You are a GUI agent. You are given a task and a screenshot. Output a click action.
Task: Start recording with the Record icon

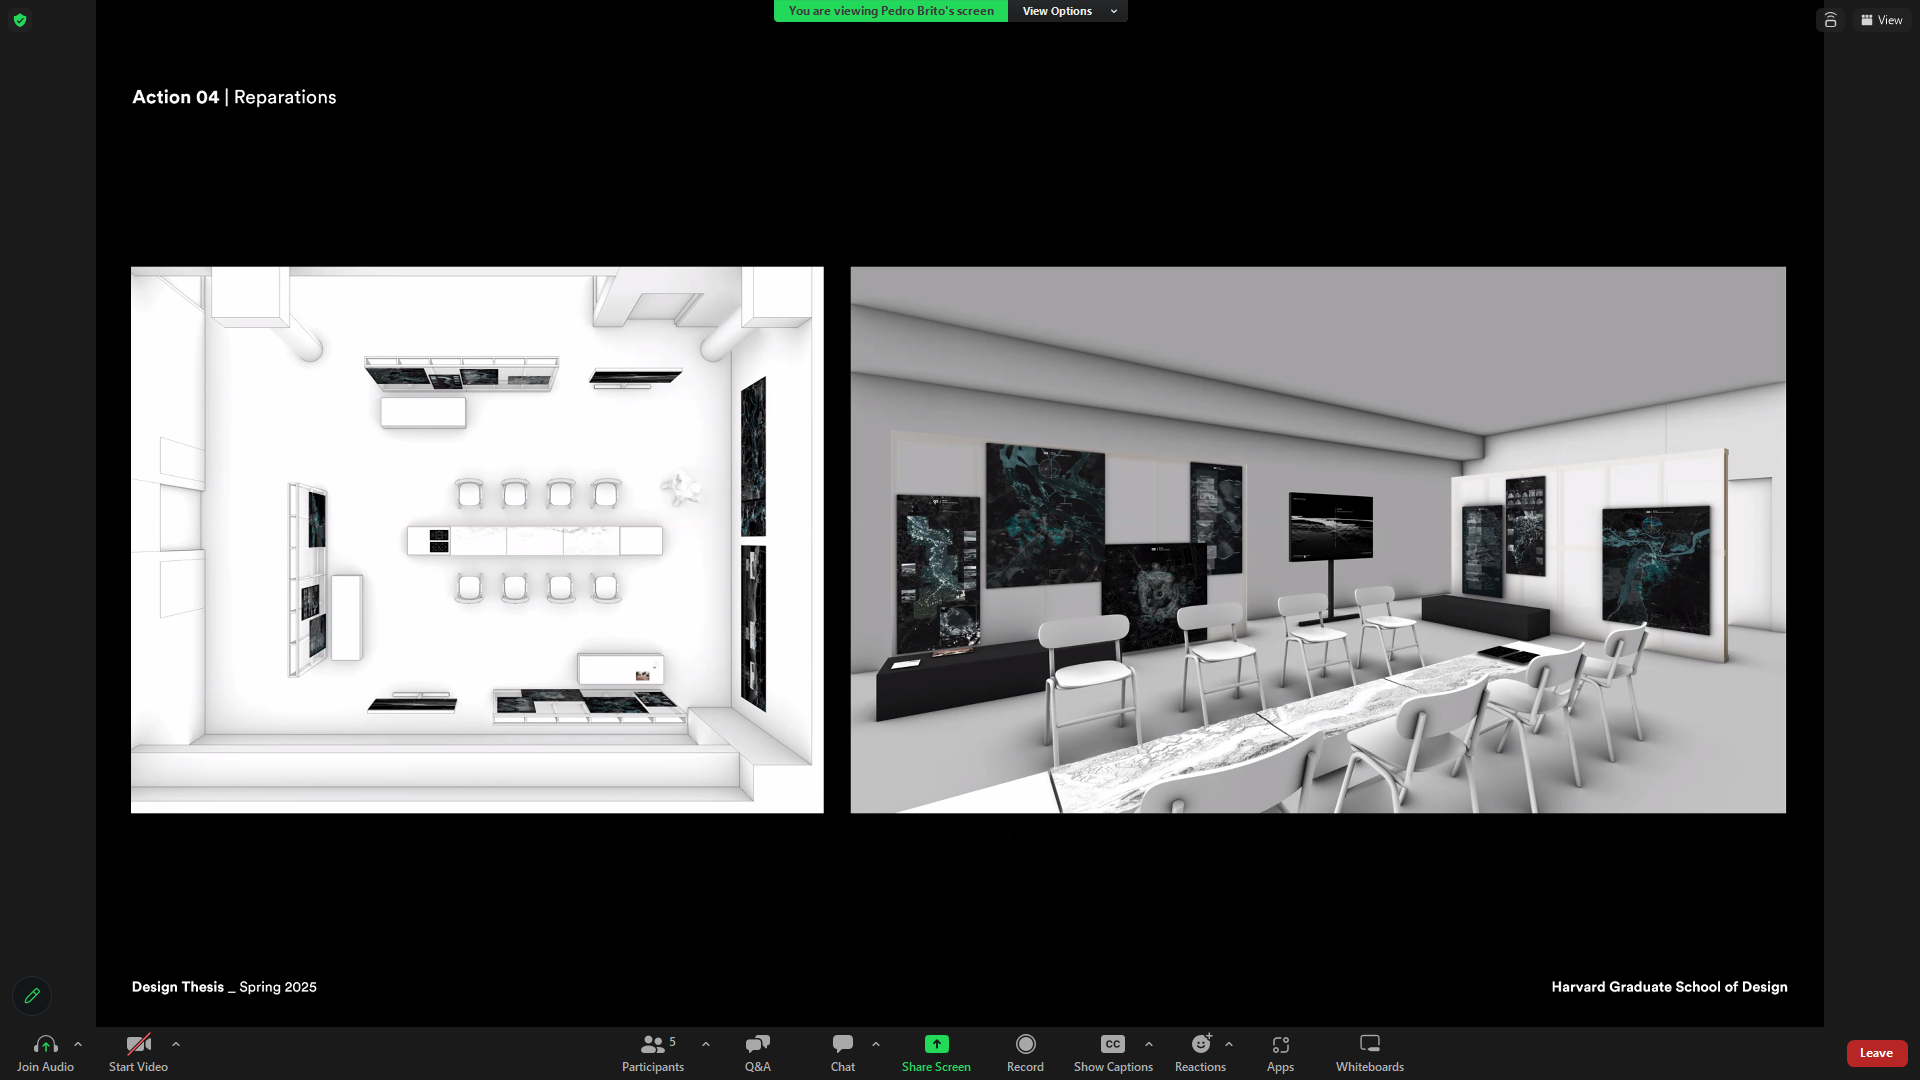1025,1045
